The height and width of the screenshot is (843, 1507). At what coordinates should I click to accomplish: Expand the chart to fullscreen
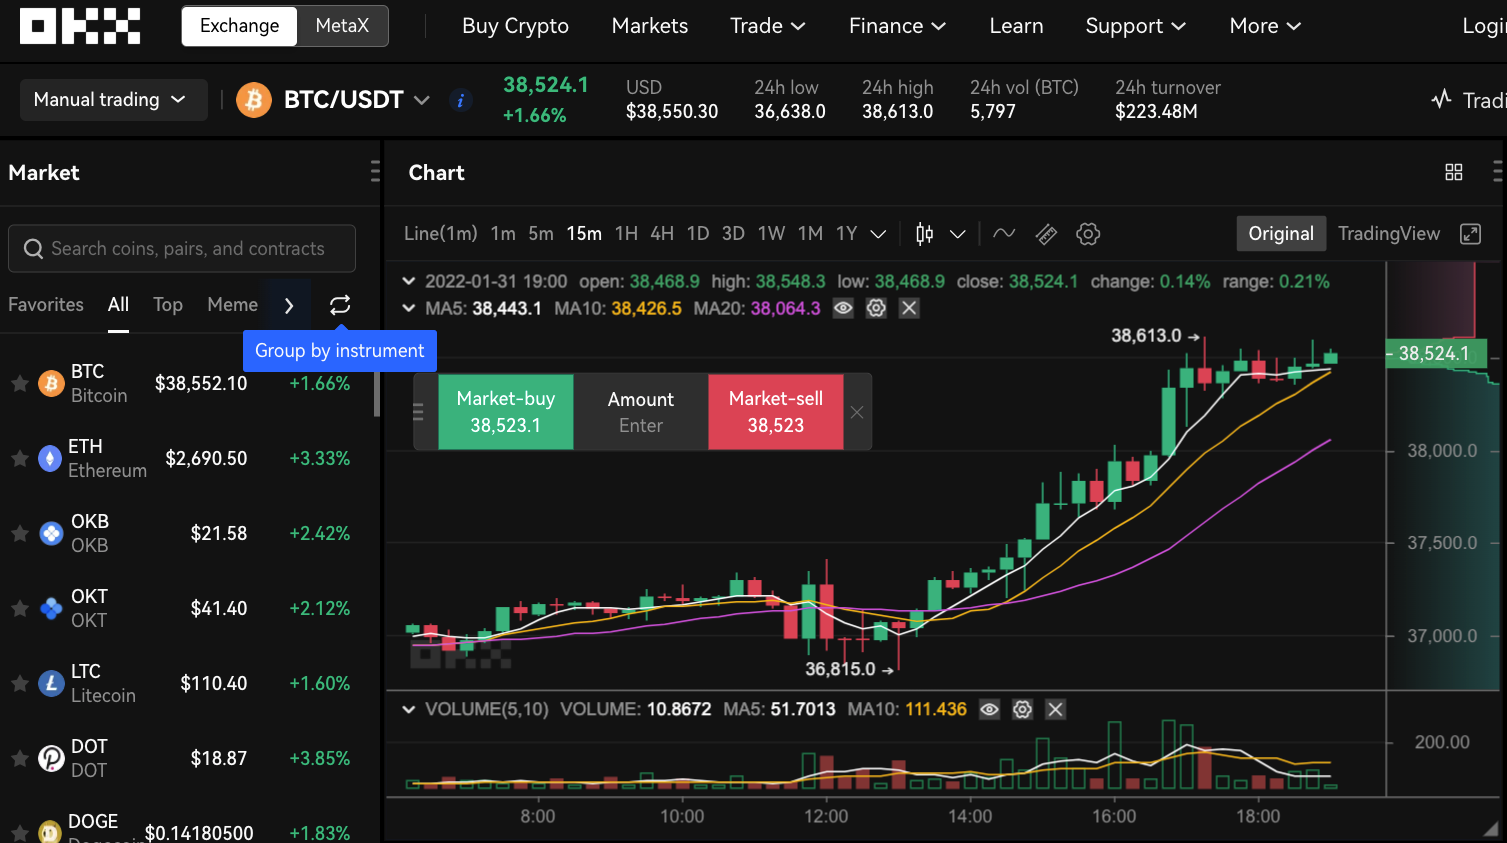(x=1470, y=233)
